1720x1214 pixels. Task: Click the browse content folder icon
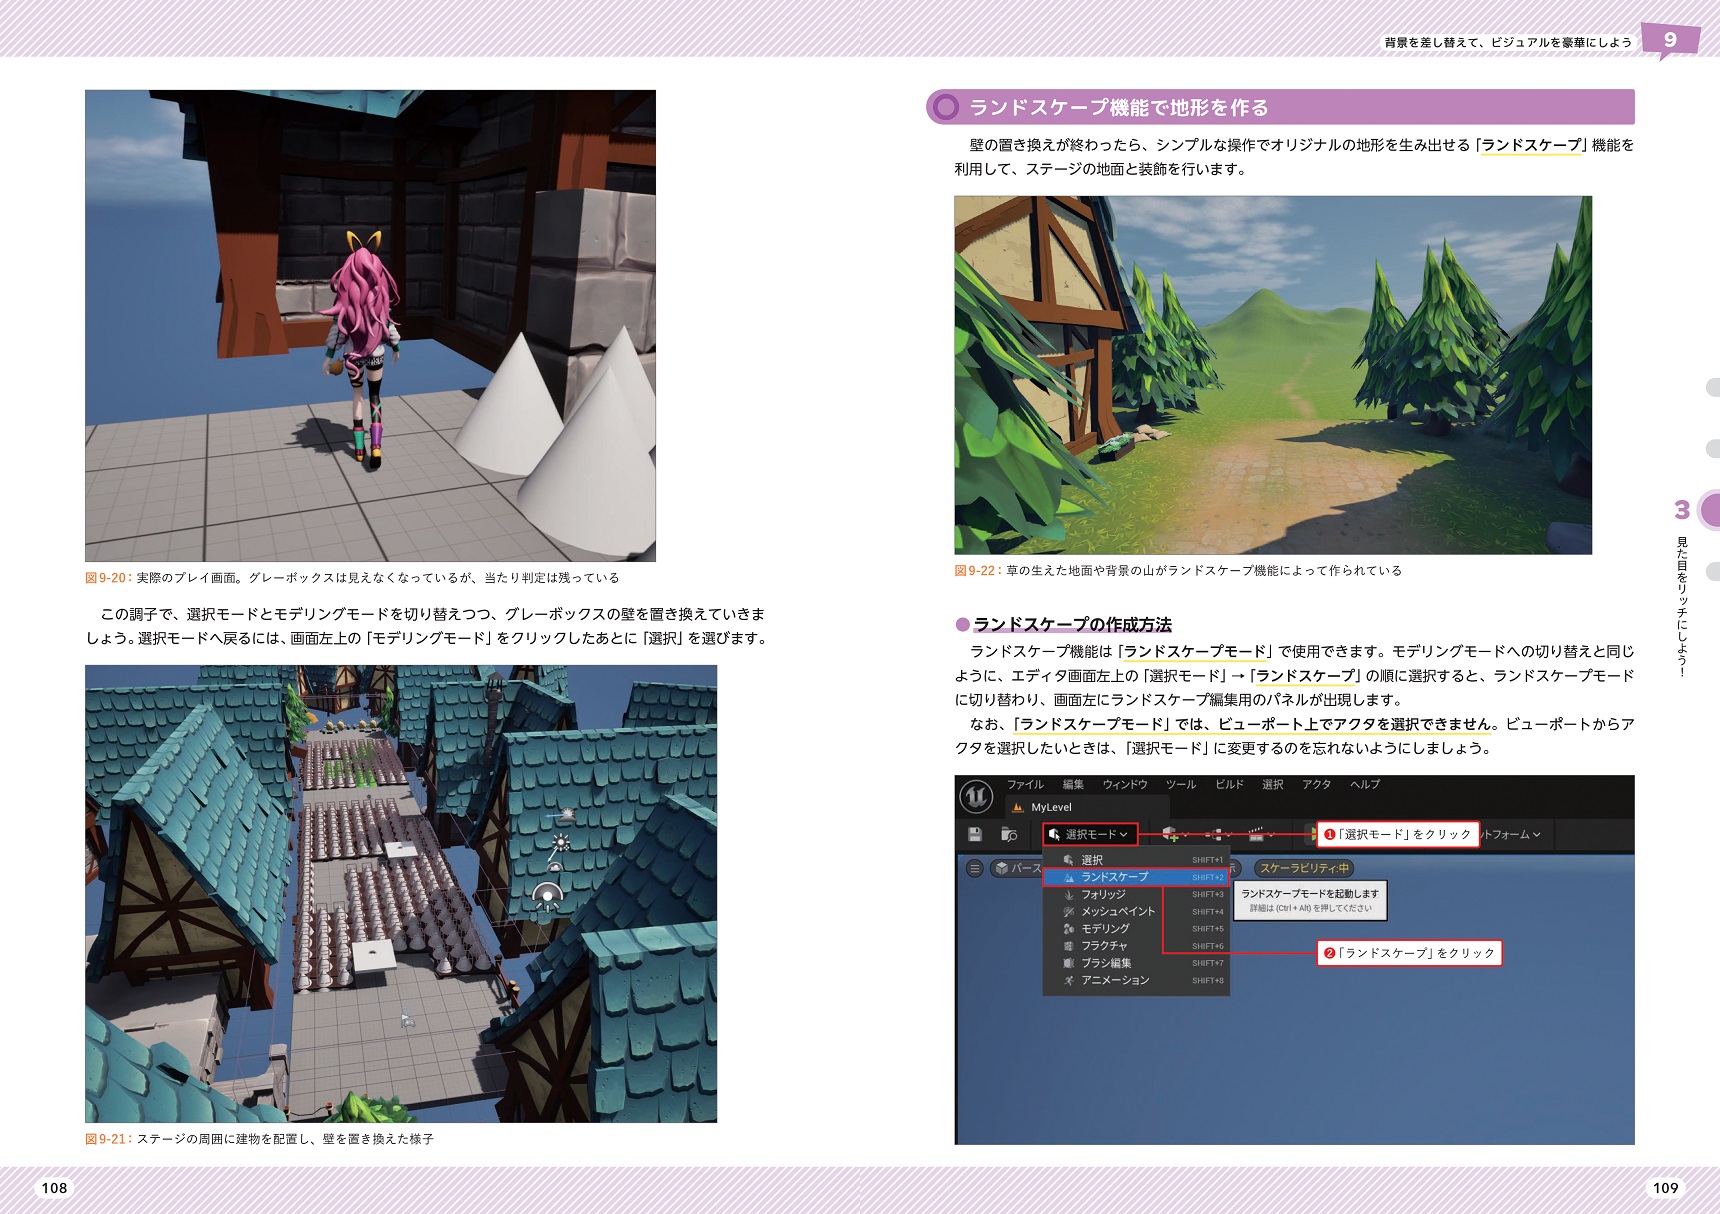(1009, 834)
